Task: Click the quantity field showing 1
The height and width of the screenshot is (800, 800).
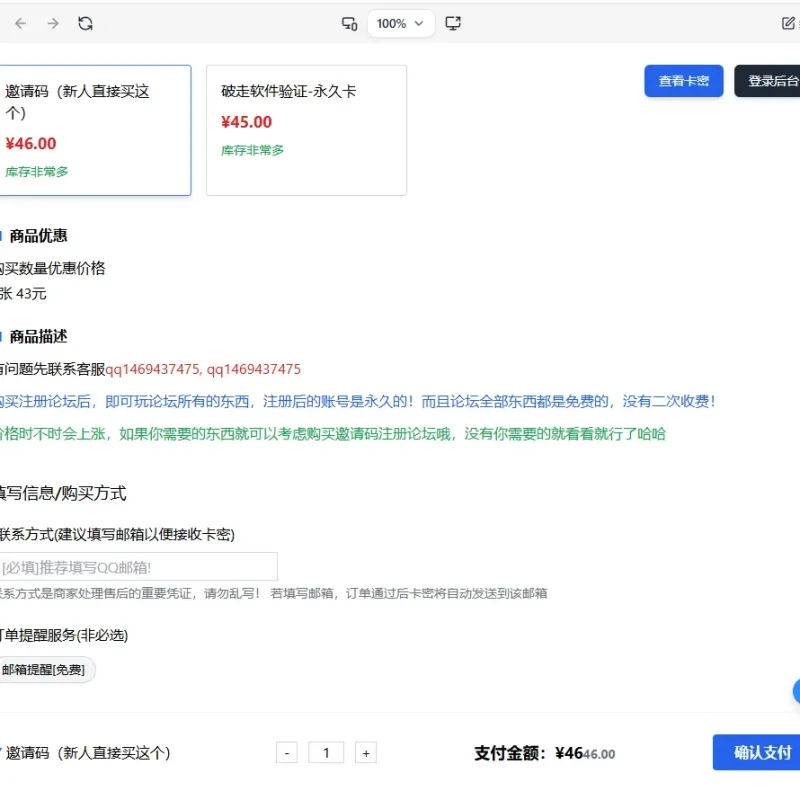Action: point(326,753)
